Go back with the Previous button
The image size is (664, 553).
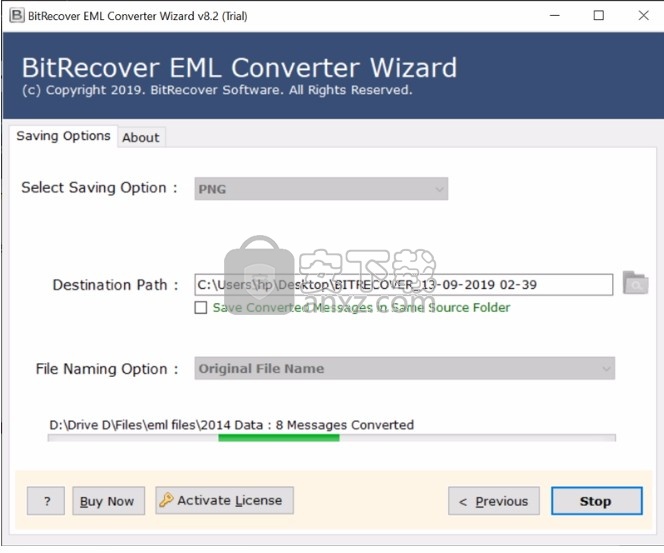pyautogui.click(x=494, y=501)
